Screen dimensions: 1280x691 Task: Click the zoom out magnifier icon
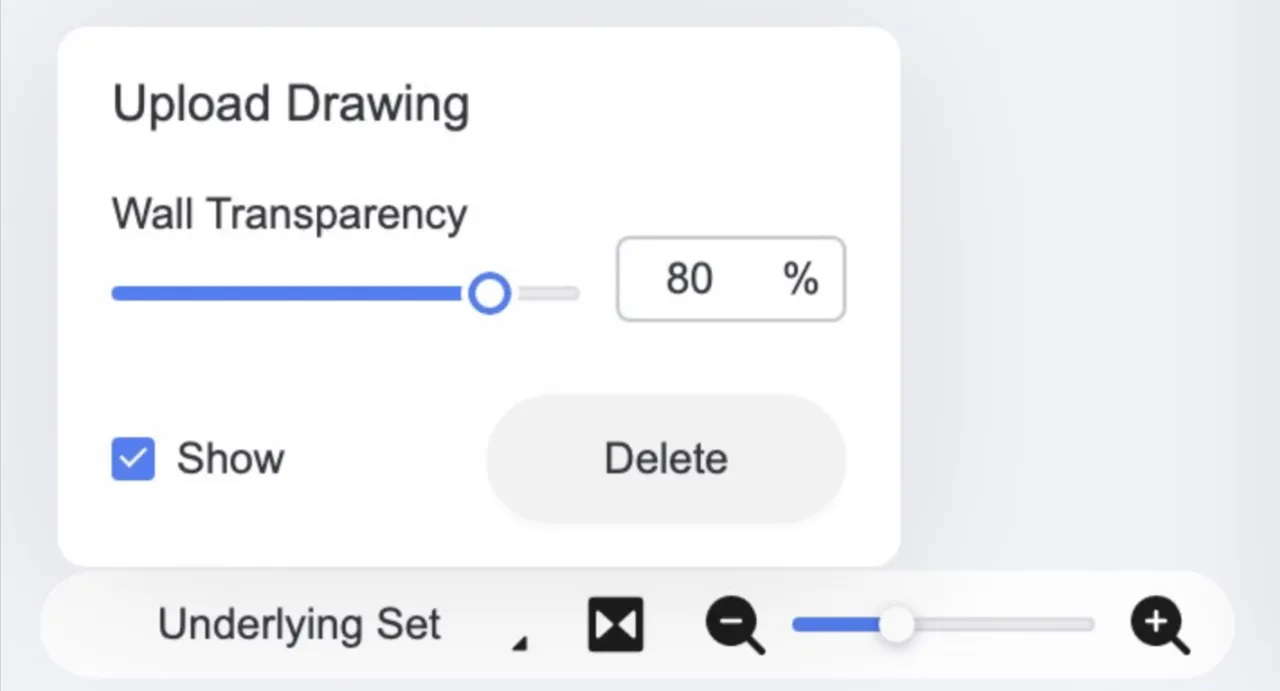[x=734, y=624]
